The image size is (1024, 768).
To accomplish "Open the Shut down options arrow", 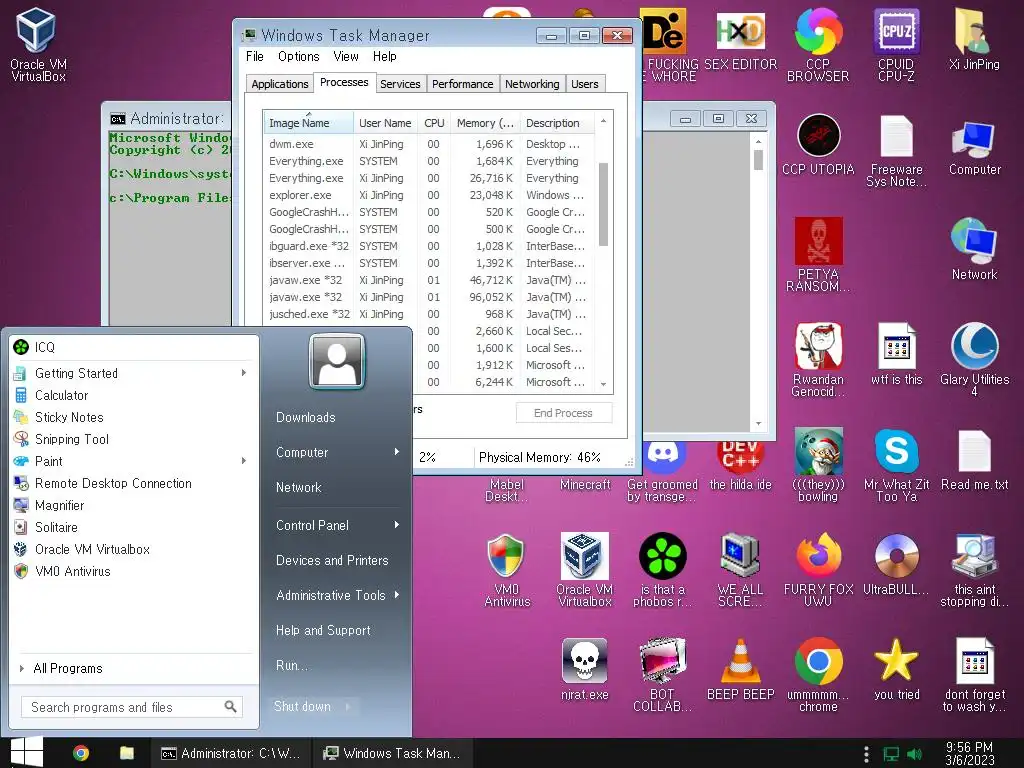I will click(x=347, y=706).
